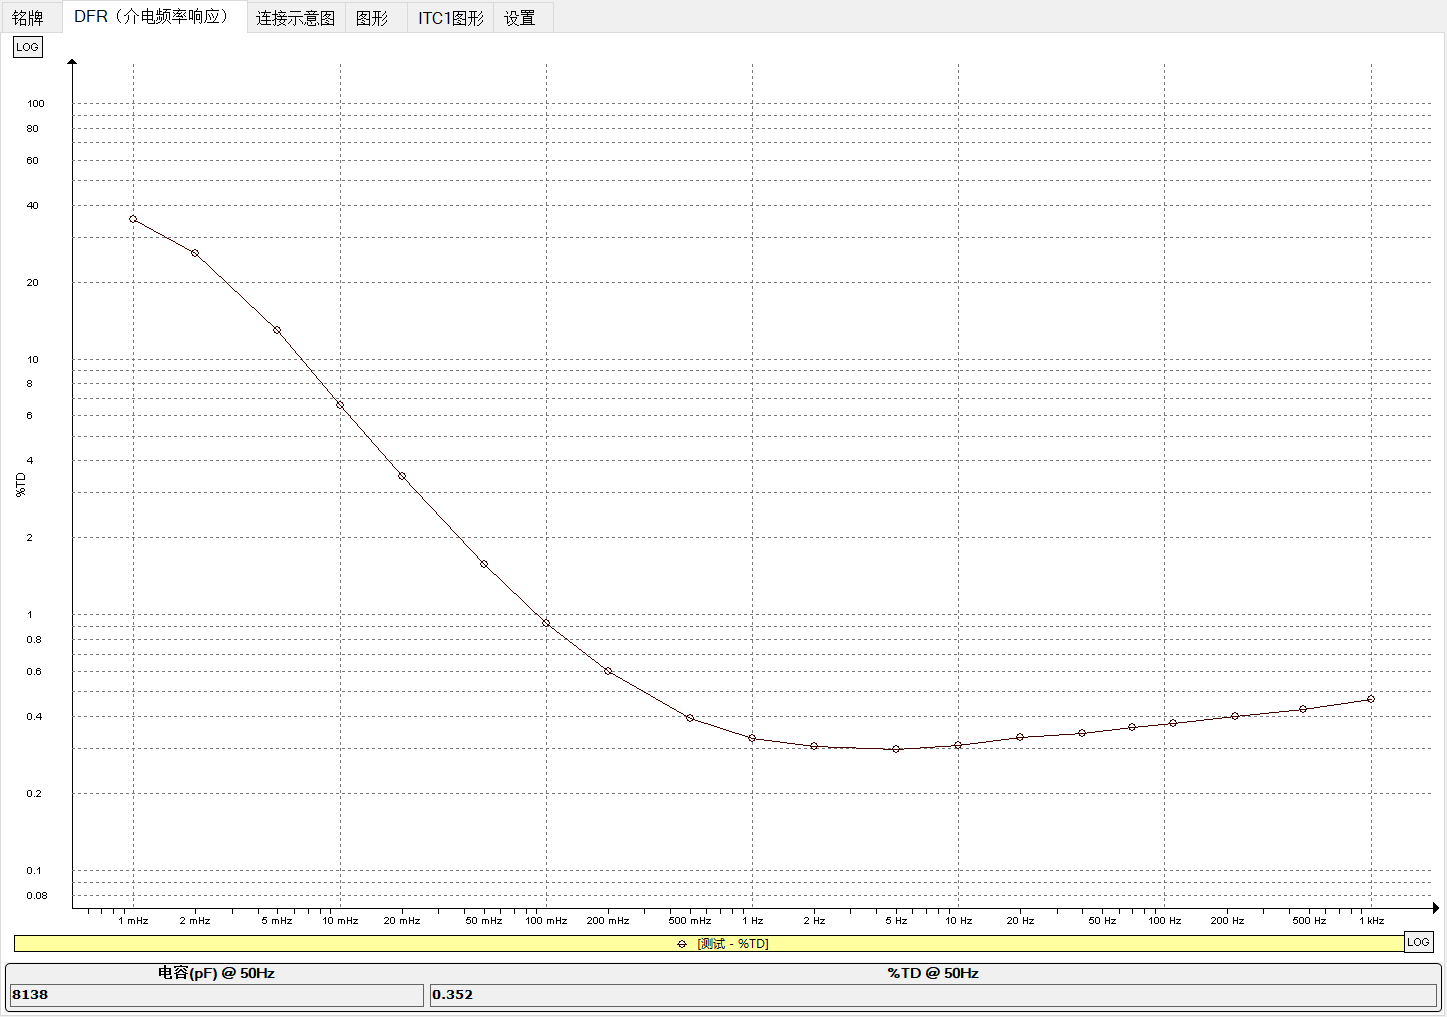Switch to the 铭牌 tab
Image resolution: width=1447 pixels, height=1017 pixels.
pyautogui.click(x=28, y=17)
